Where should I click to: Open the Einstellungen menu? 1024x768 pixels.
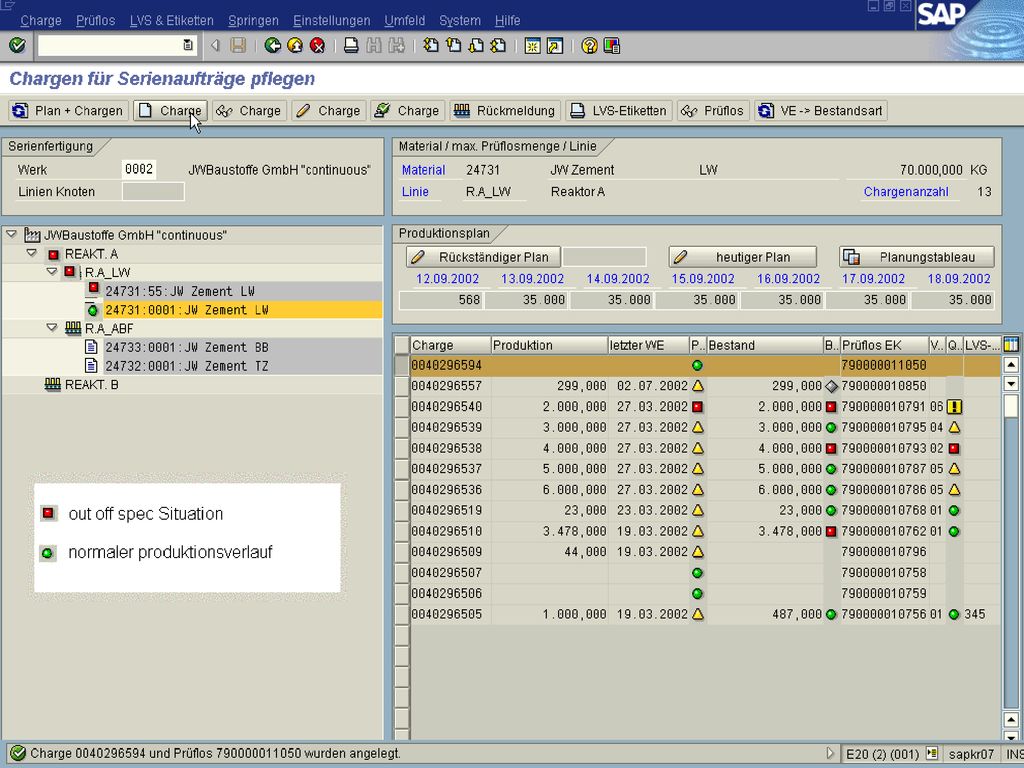(332, 21)
